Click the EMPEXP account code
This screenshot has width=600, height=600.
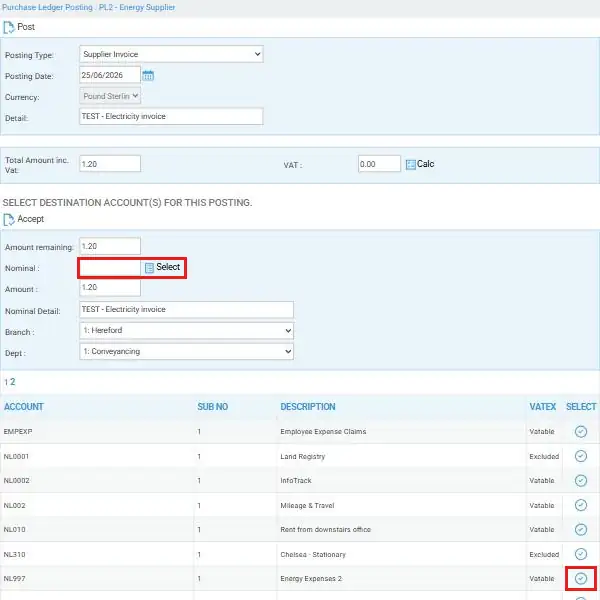tap(18, 432)
